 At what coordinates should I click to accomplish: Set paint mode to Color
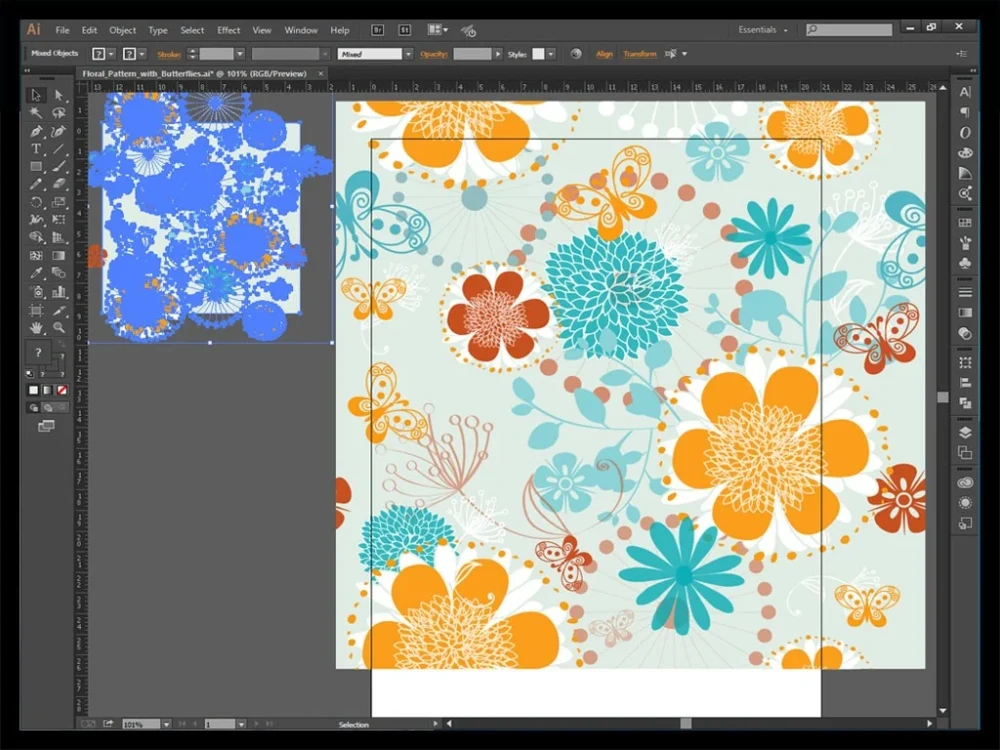click(x=34, y=390)
